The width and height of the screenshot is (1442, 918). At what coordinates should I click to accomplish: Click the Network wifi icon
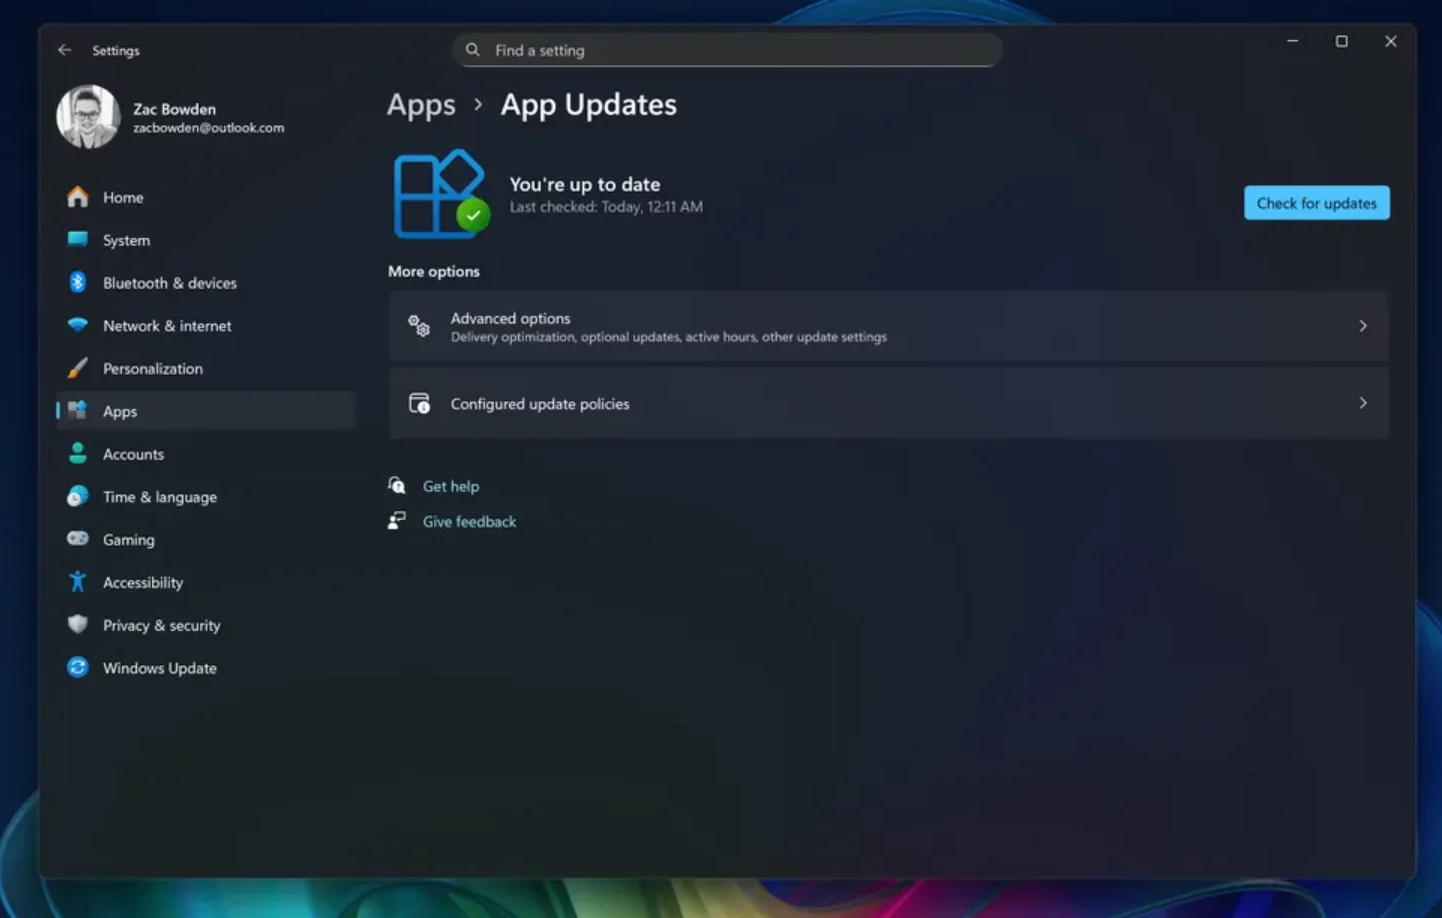[x=78, y=325]
